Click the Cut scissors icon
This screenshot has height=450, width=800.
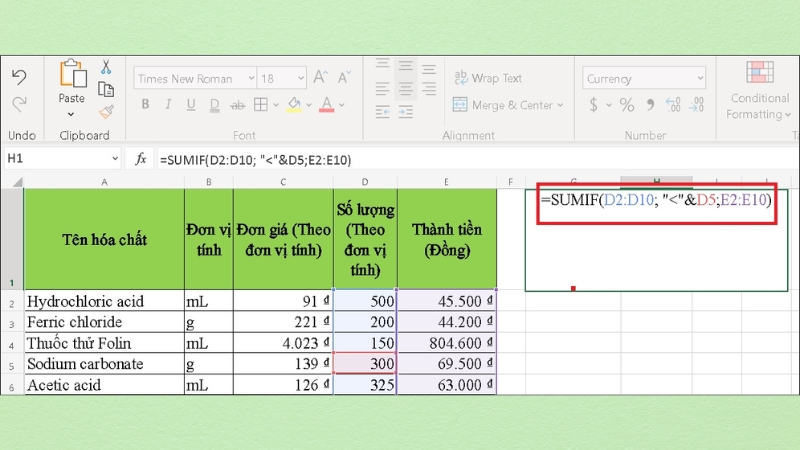105,67
